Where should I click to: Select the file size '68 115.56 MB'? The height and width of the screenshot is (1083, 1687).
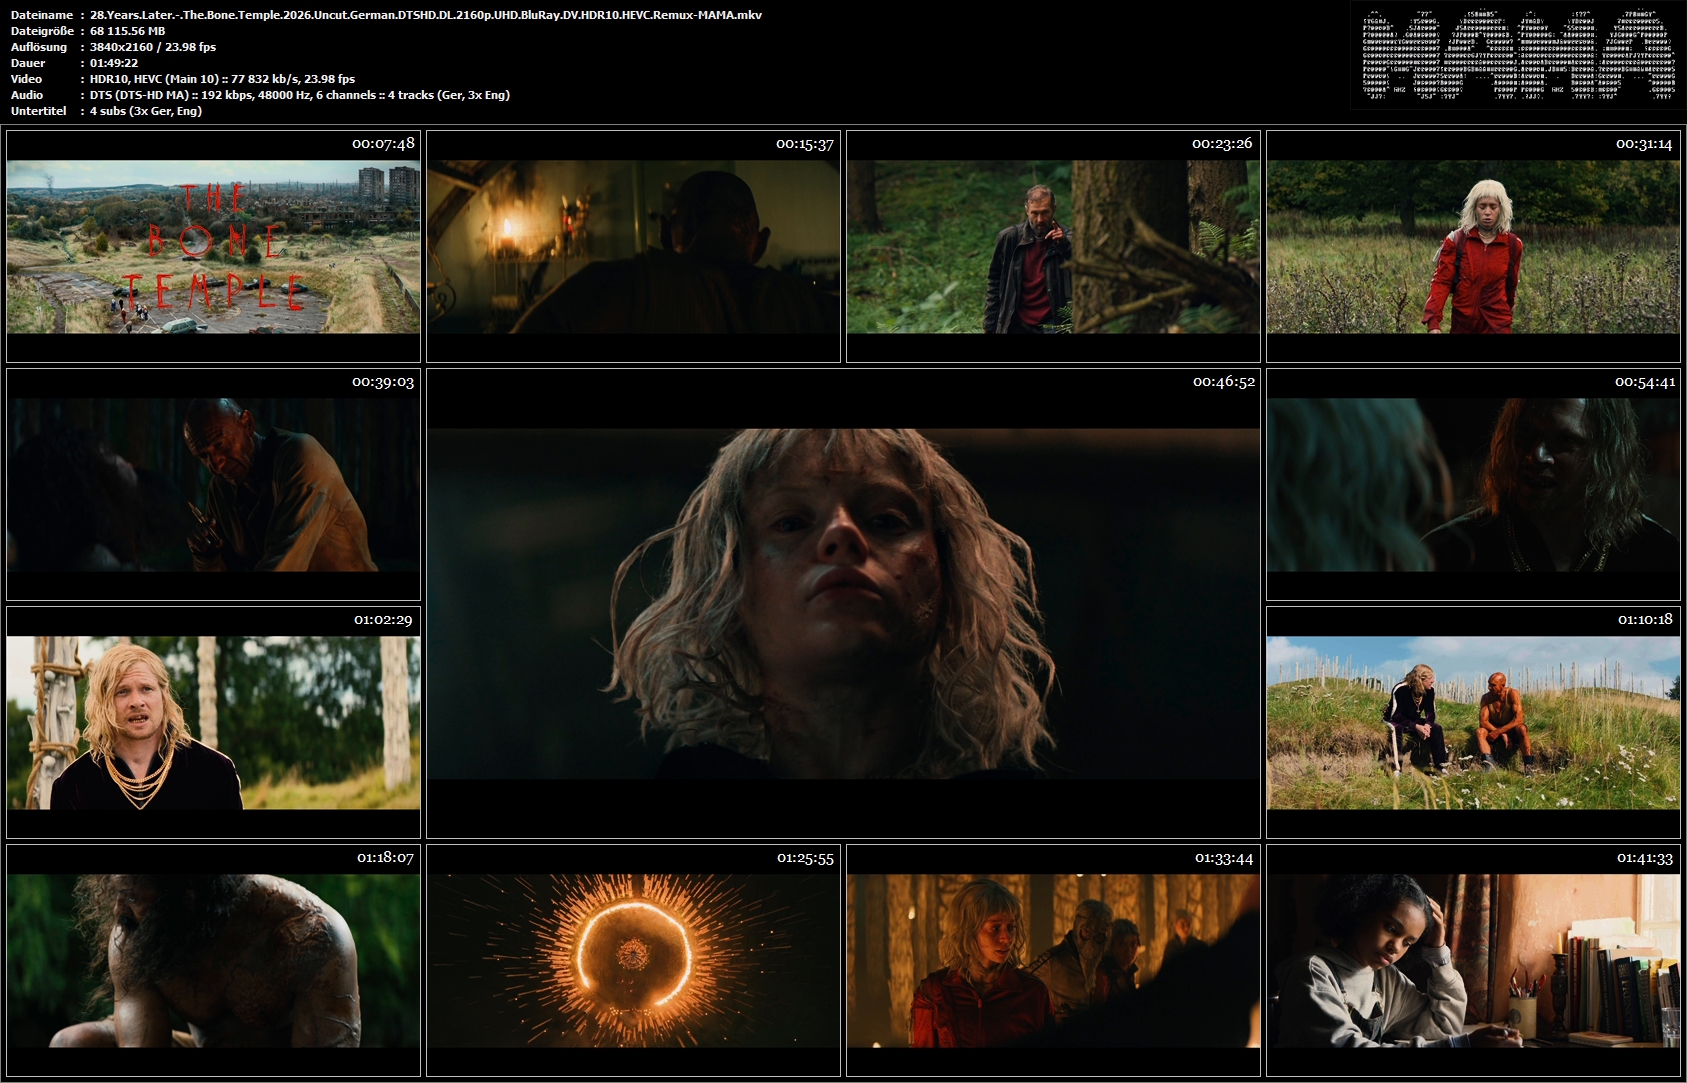point(128,31)
